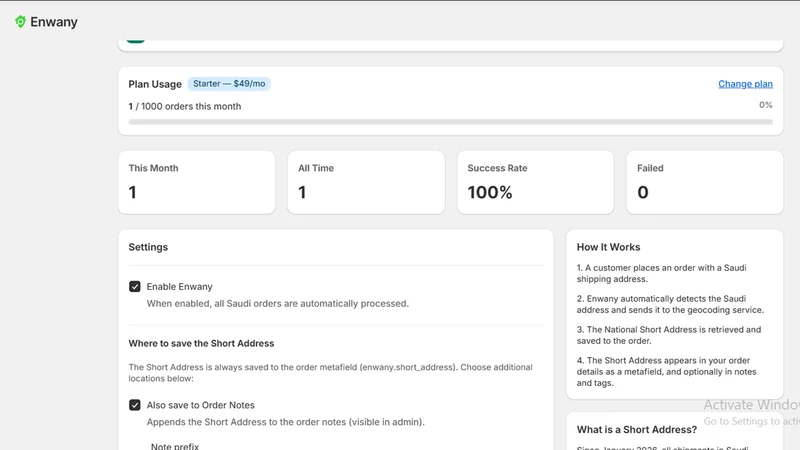Screen dimensions: 800x450
Task: Click 'Appends the Short Address to the order notes' text
Action: point(286,422)
